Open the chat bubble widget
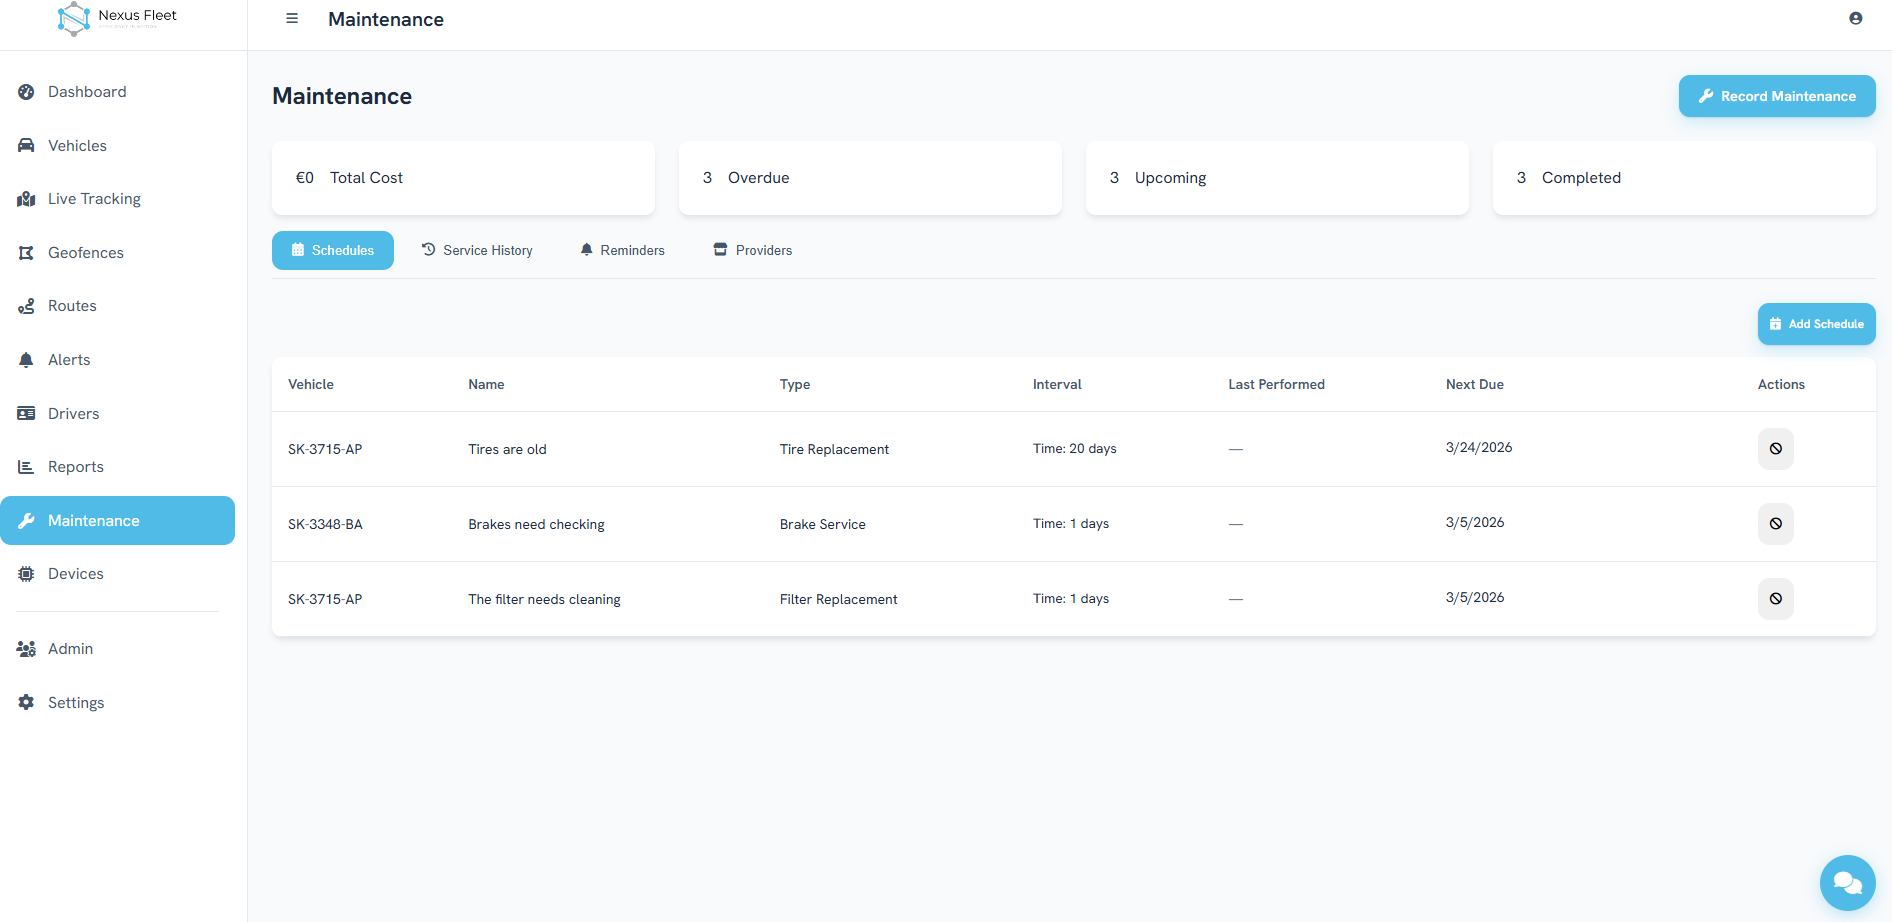The width and height of the screenshot is (1892, 922). (x=1847, y=883)
